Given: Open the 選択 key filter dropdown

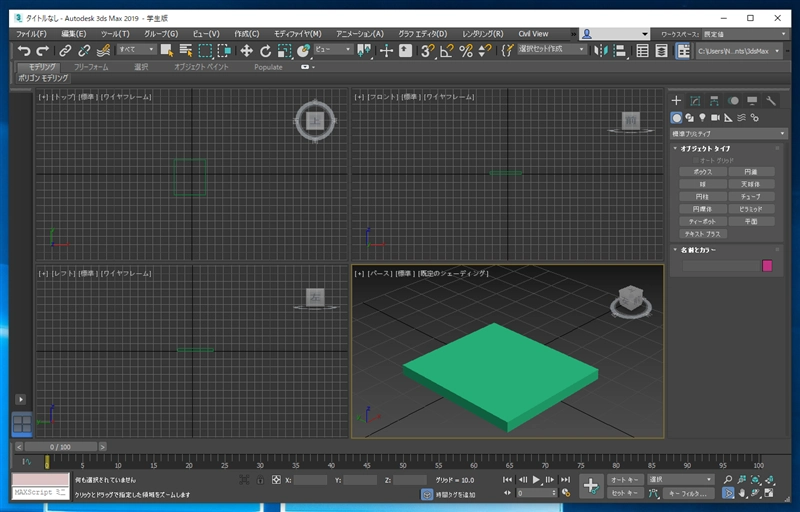Looking at the screenshot, I should coord(680,479).
